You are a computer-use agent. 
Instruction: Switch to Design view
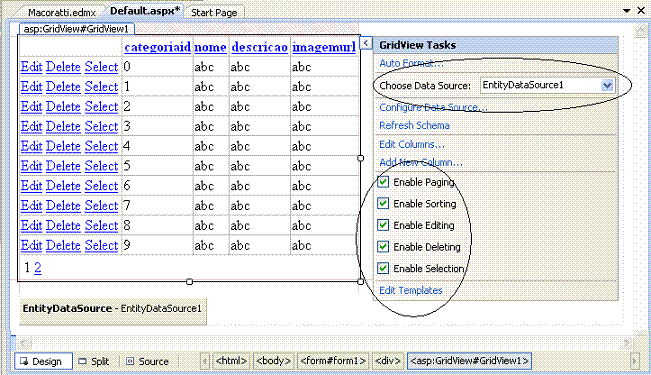(x=44, y=361)
